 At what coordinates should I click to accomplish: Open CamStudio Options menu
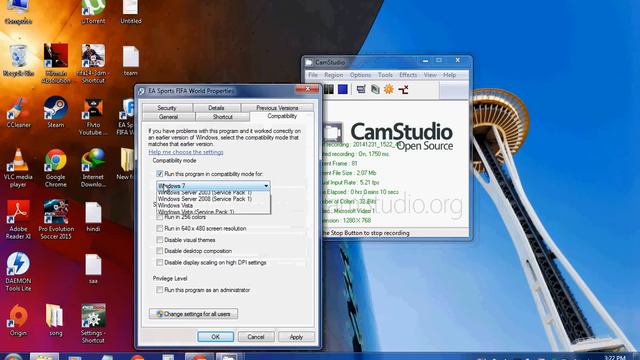[360, 75]
